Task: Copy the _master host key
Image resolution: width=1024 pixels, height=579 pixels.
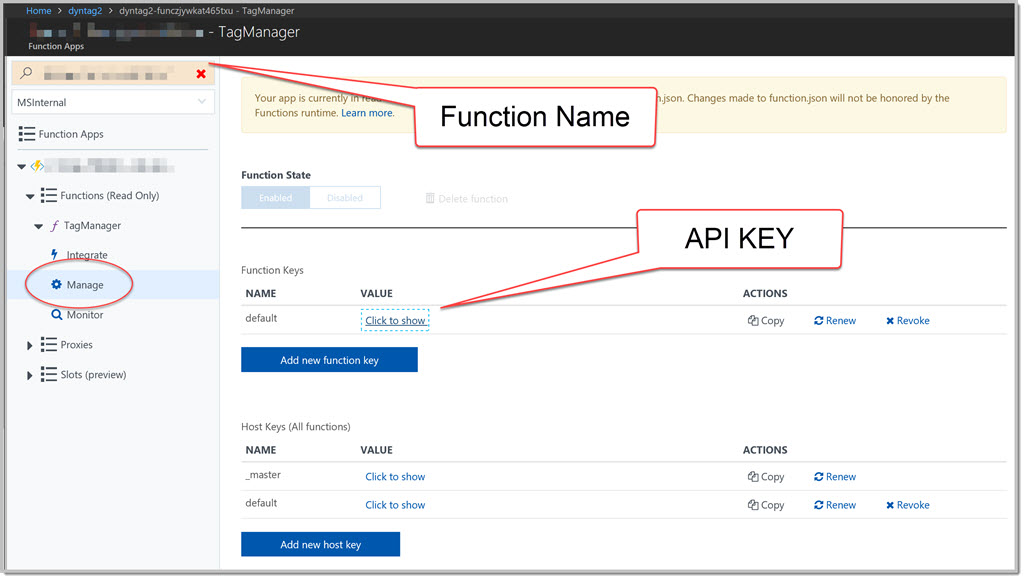Action: 766,477
